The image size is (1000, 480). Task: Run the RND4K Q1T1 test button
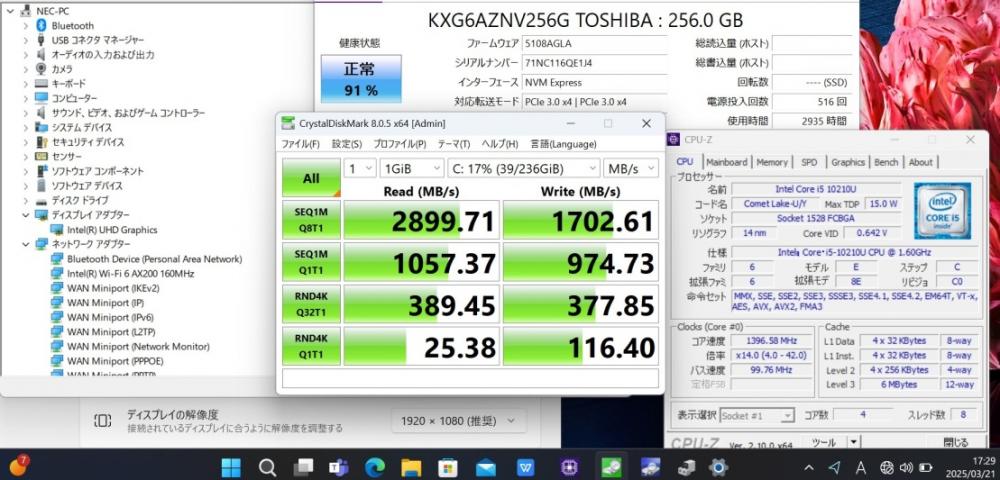click(311, 346)
